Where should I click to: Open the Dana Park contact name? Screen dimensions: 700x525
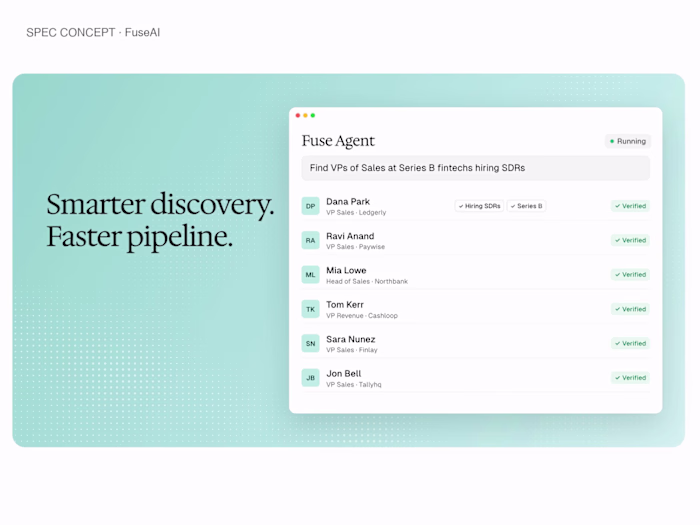point(348,202)
